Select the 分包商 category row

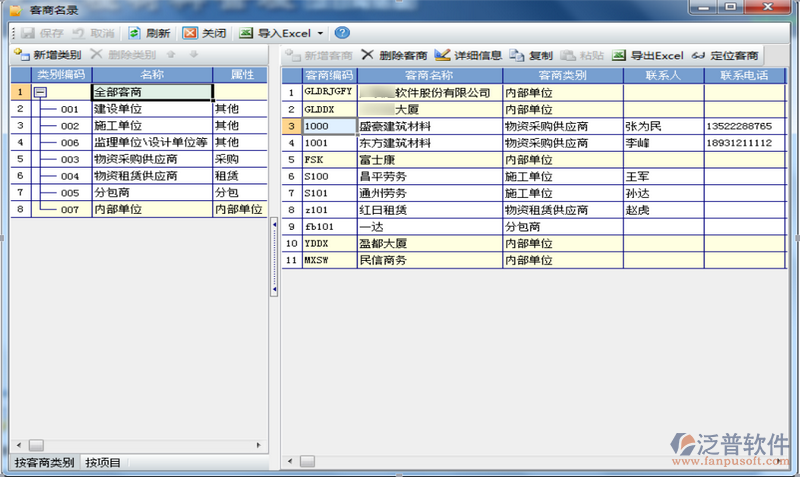coord(135,193)
